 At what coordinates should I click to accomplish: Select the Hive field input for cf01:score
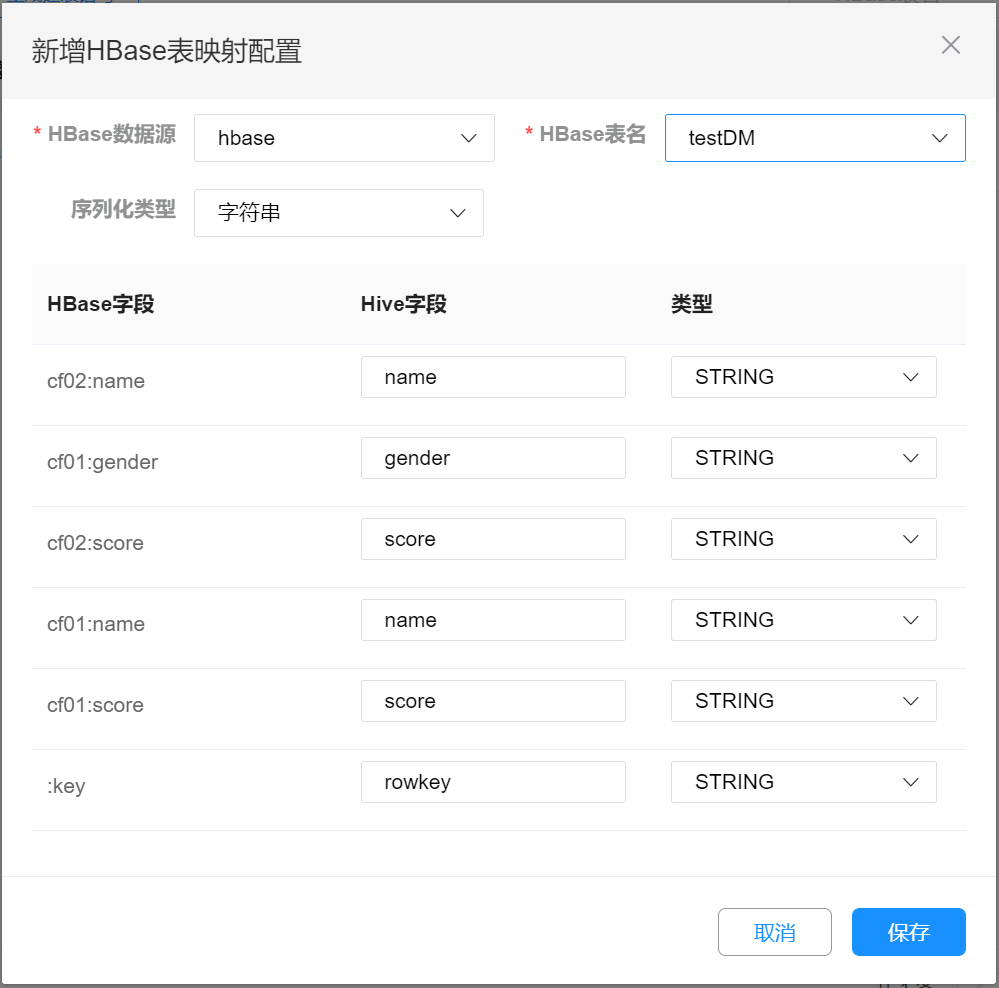coord(493,701)
